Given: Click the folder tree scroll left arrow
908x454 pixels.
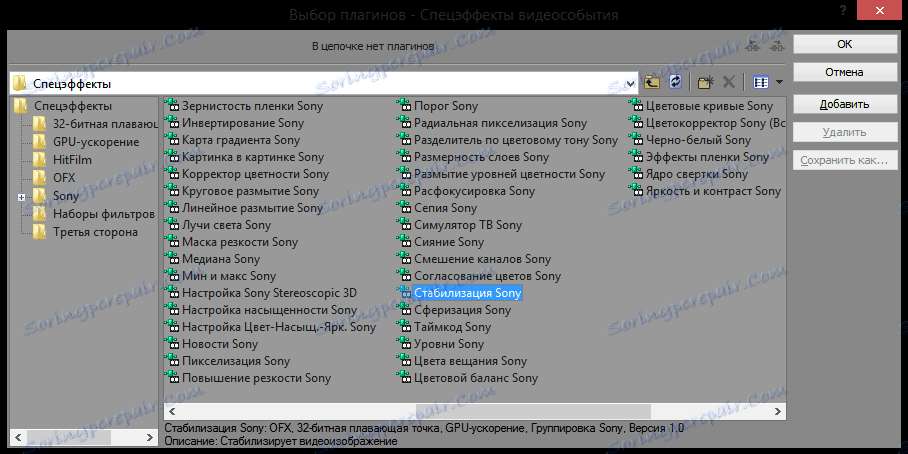Looking at the screenshot, I should coord(18,437).
